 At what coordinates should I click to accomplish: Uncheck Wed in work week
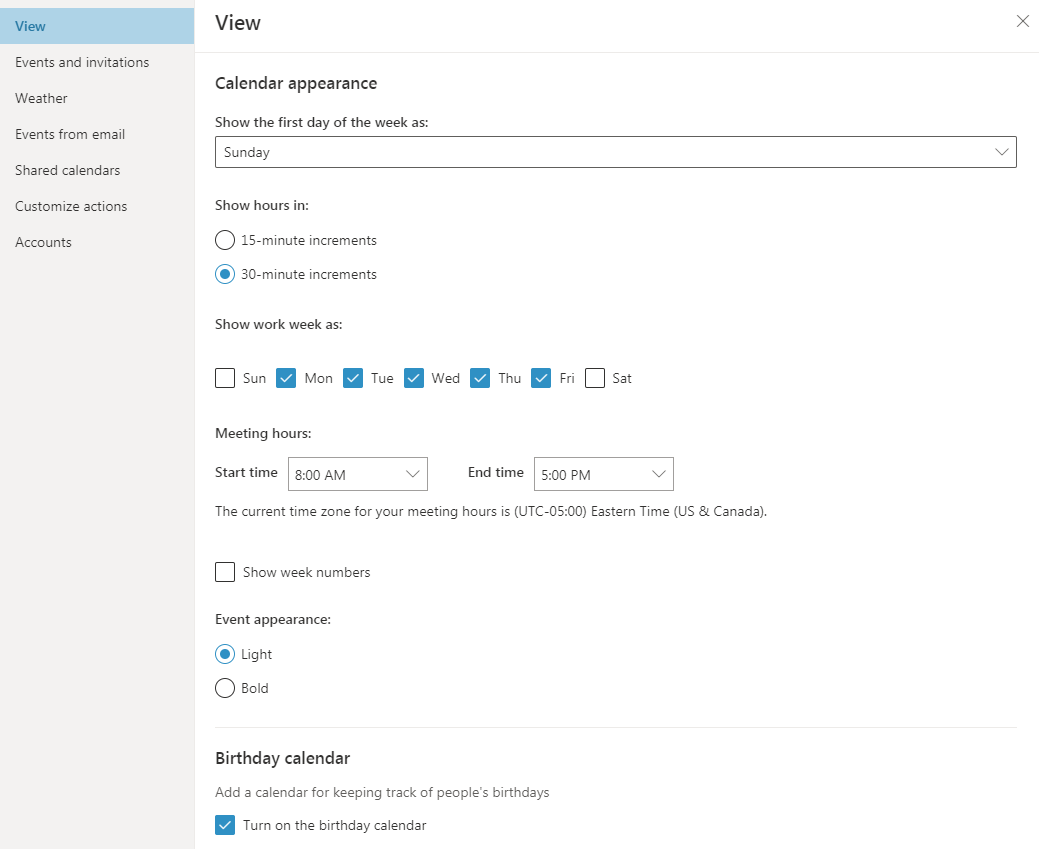[414, 378]
